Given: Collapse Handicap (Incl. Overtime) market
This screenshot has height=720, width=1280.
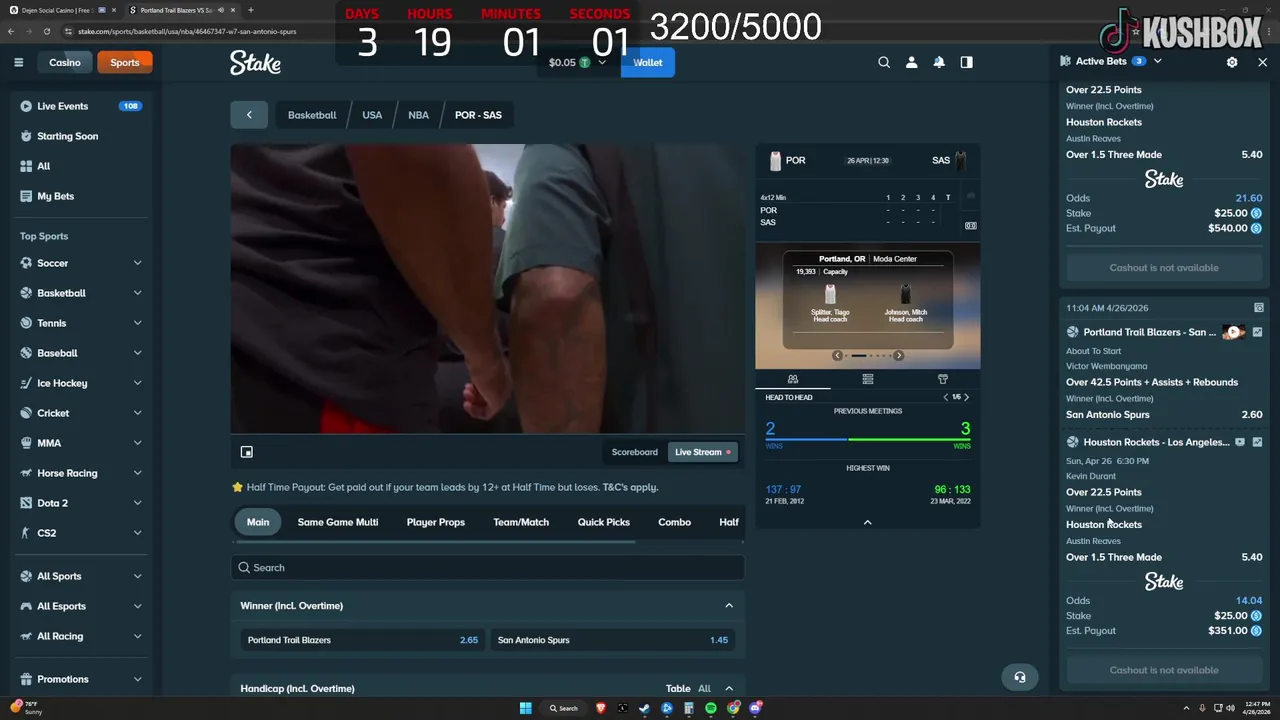Looking at the screenshot, I should 729,688.
